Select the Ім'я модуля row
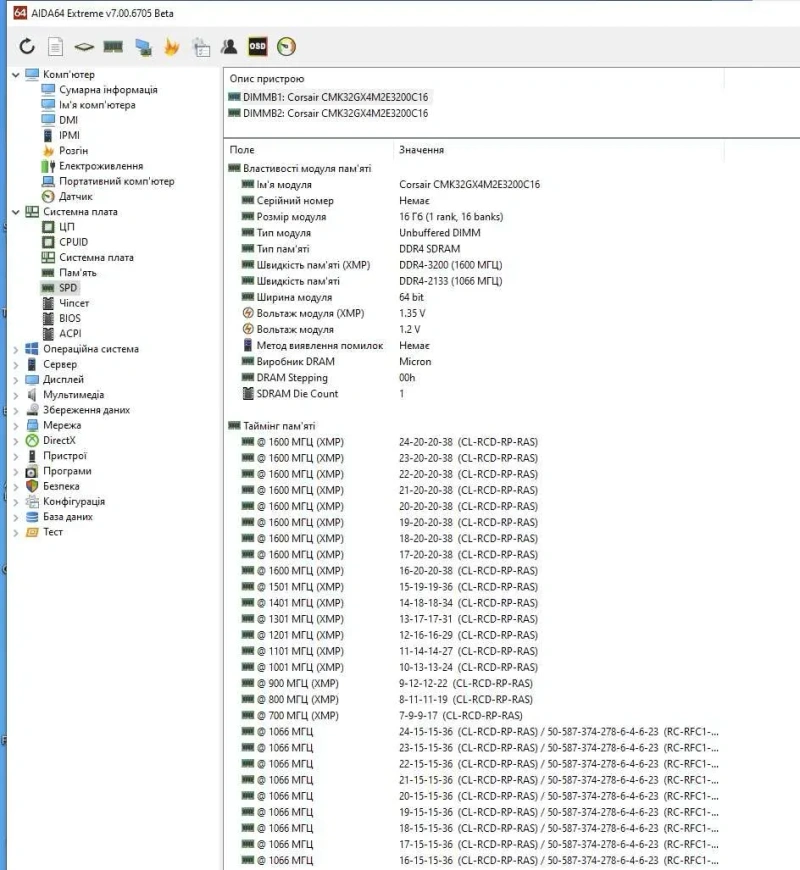 [390, 185]
